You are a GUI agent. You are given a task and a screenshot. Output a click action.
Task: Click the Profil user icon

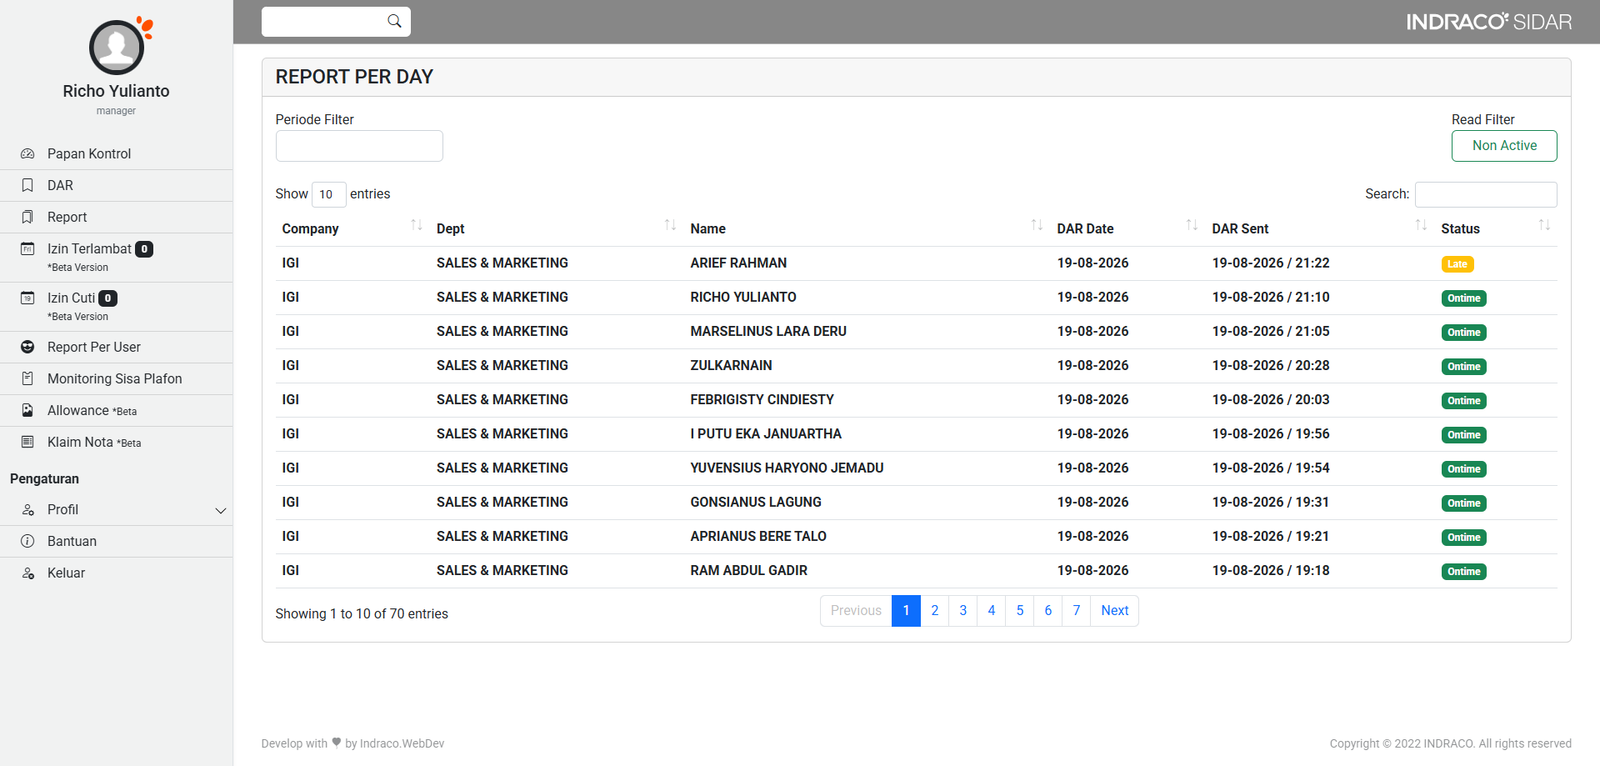tap(28, 510)
